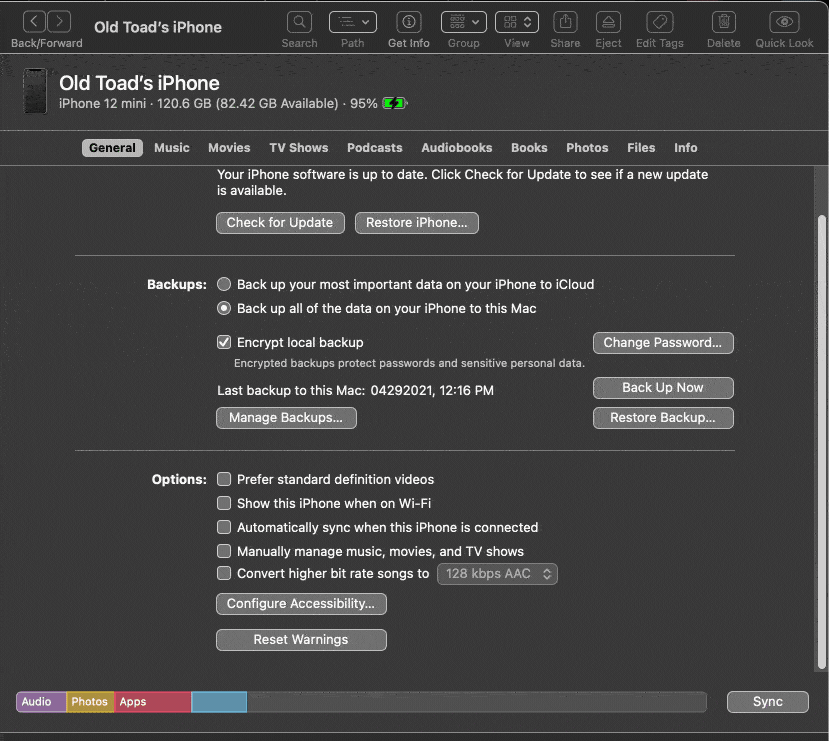Image resolution: width=829 pixels, height=741 pixels.
Task: Click the yellow Photos storage segment
Action: coord(90,702)
